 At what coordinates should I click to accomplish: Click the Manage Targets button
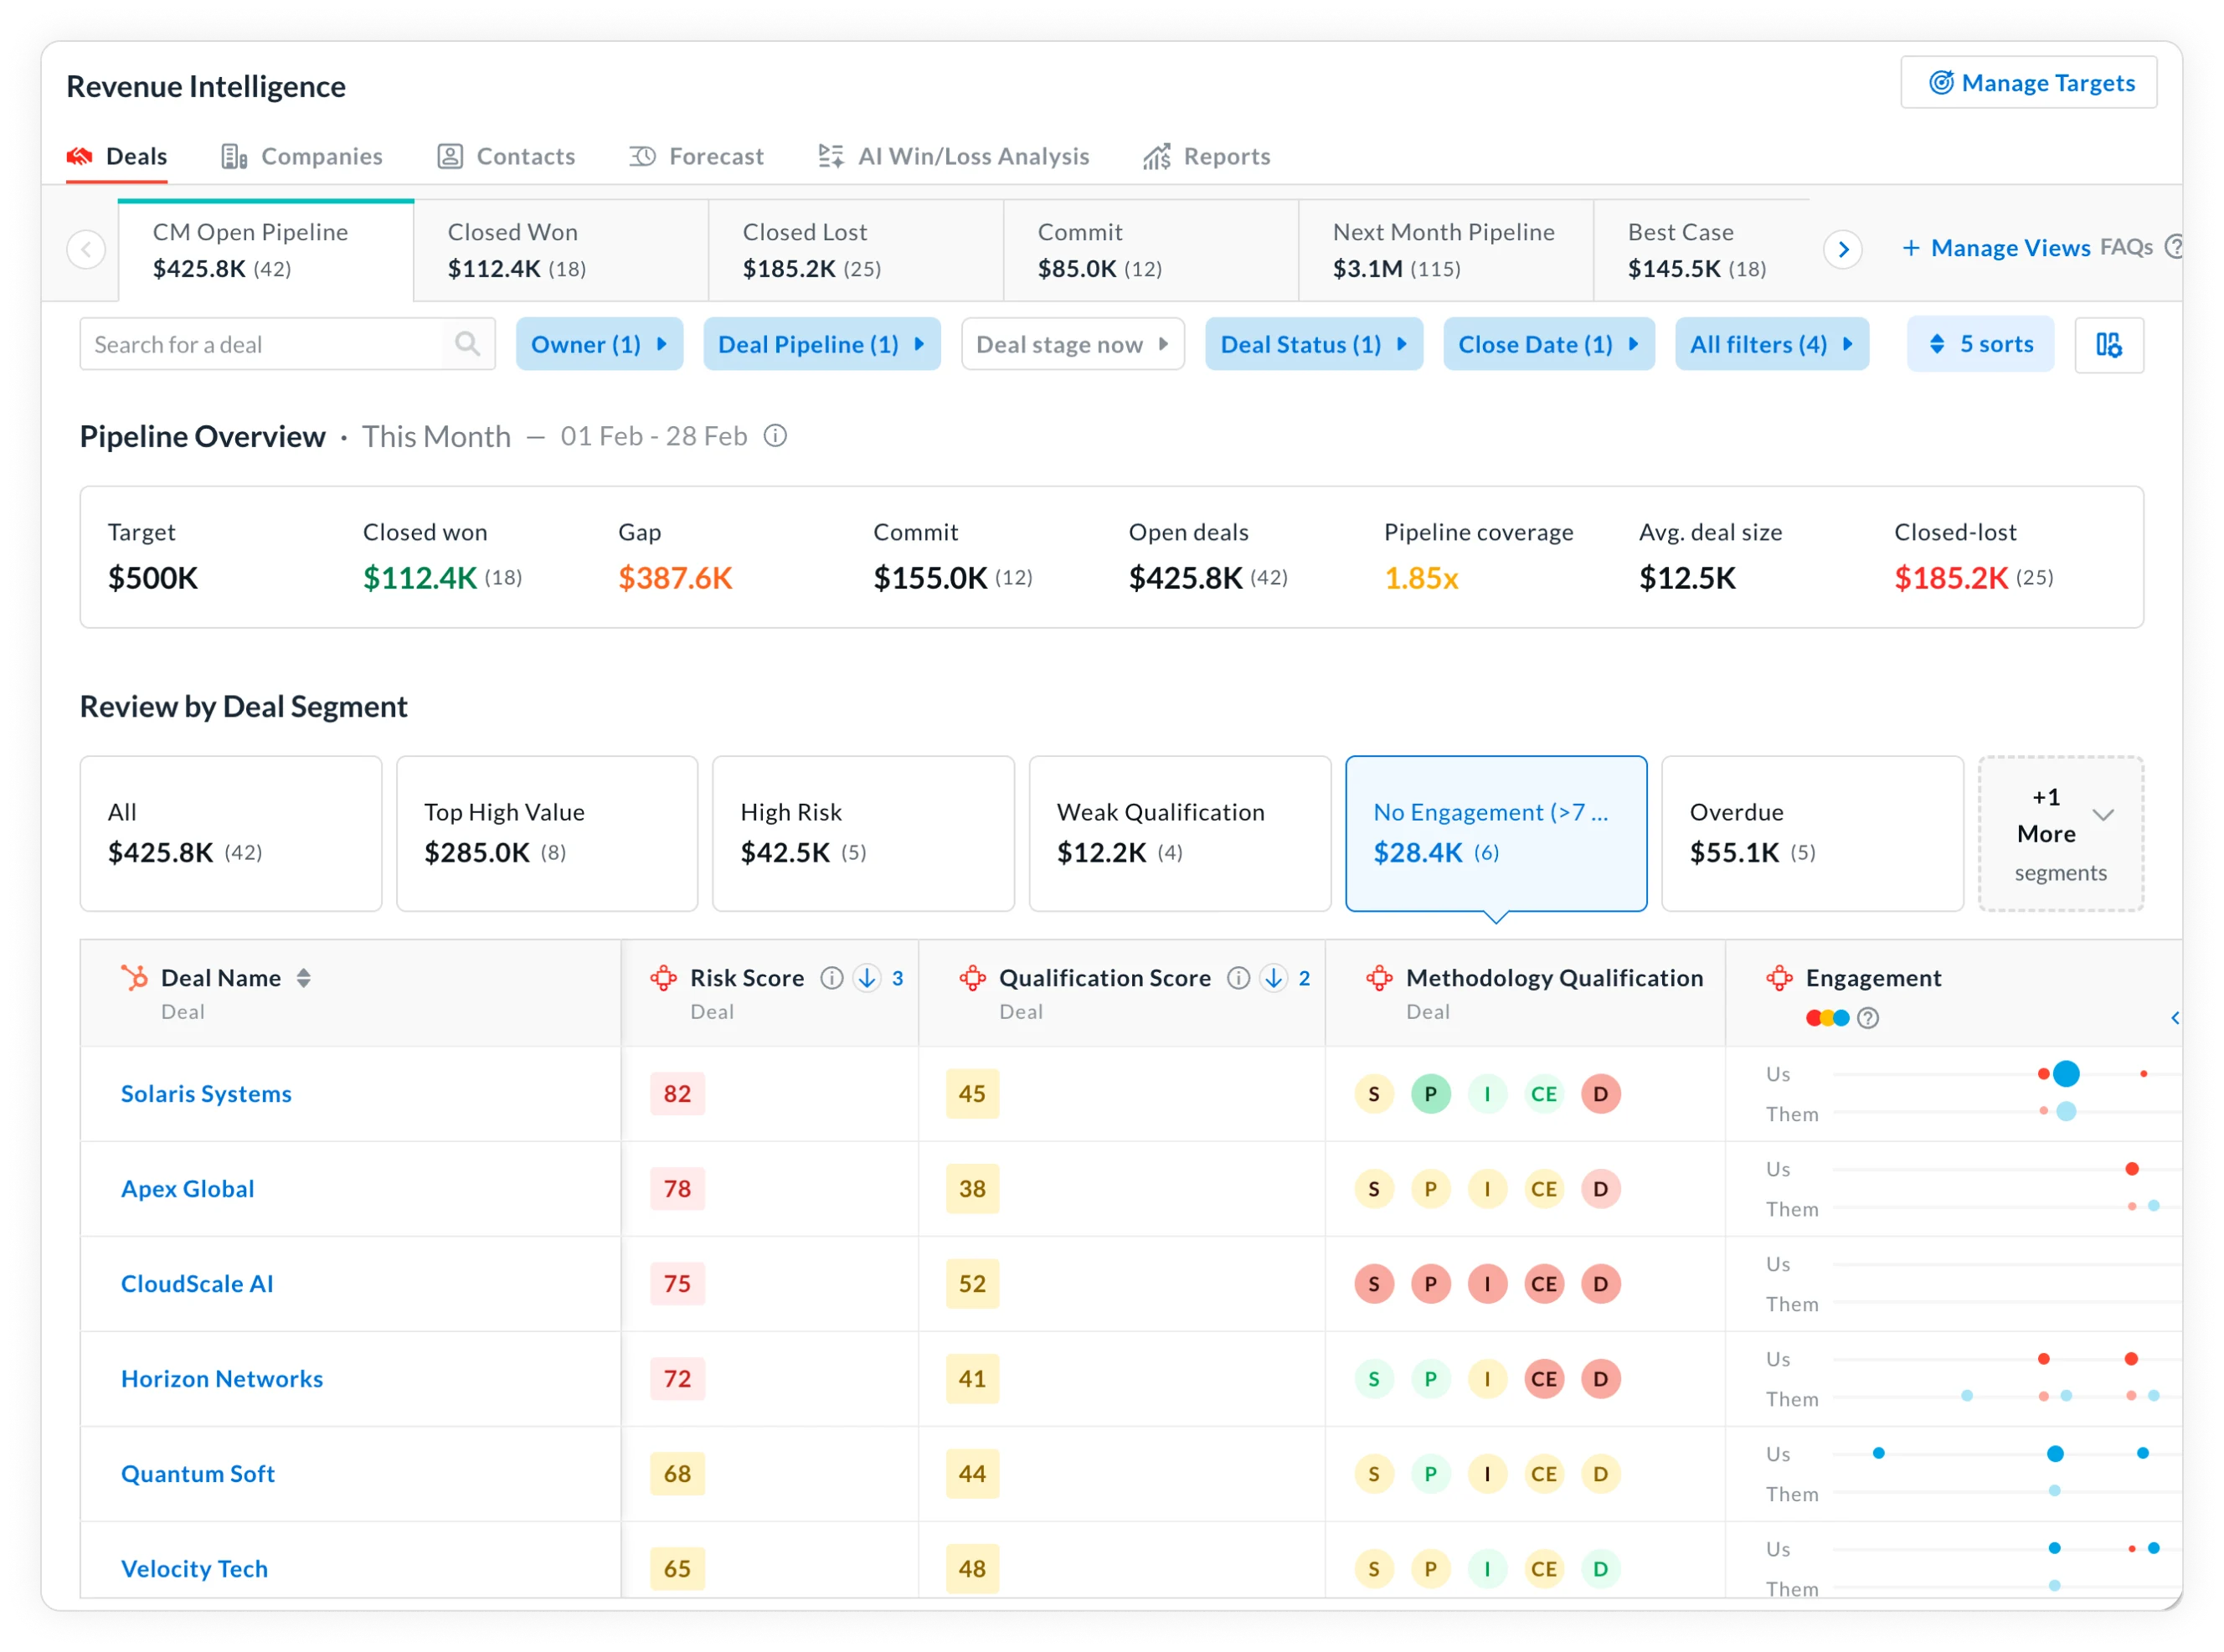pyautogui.click(x=2028, y=83)
